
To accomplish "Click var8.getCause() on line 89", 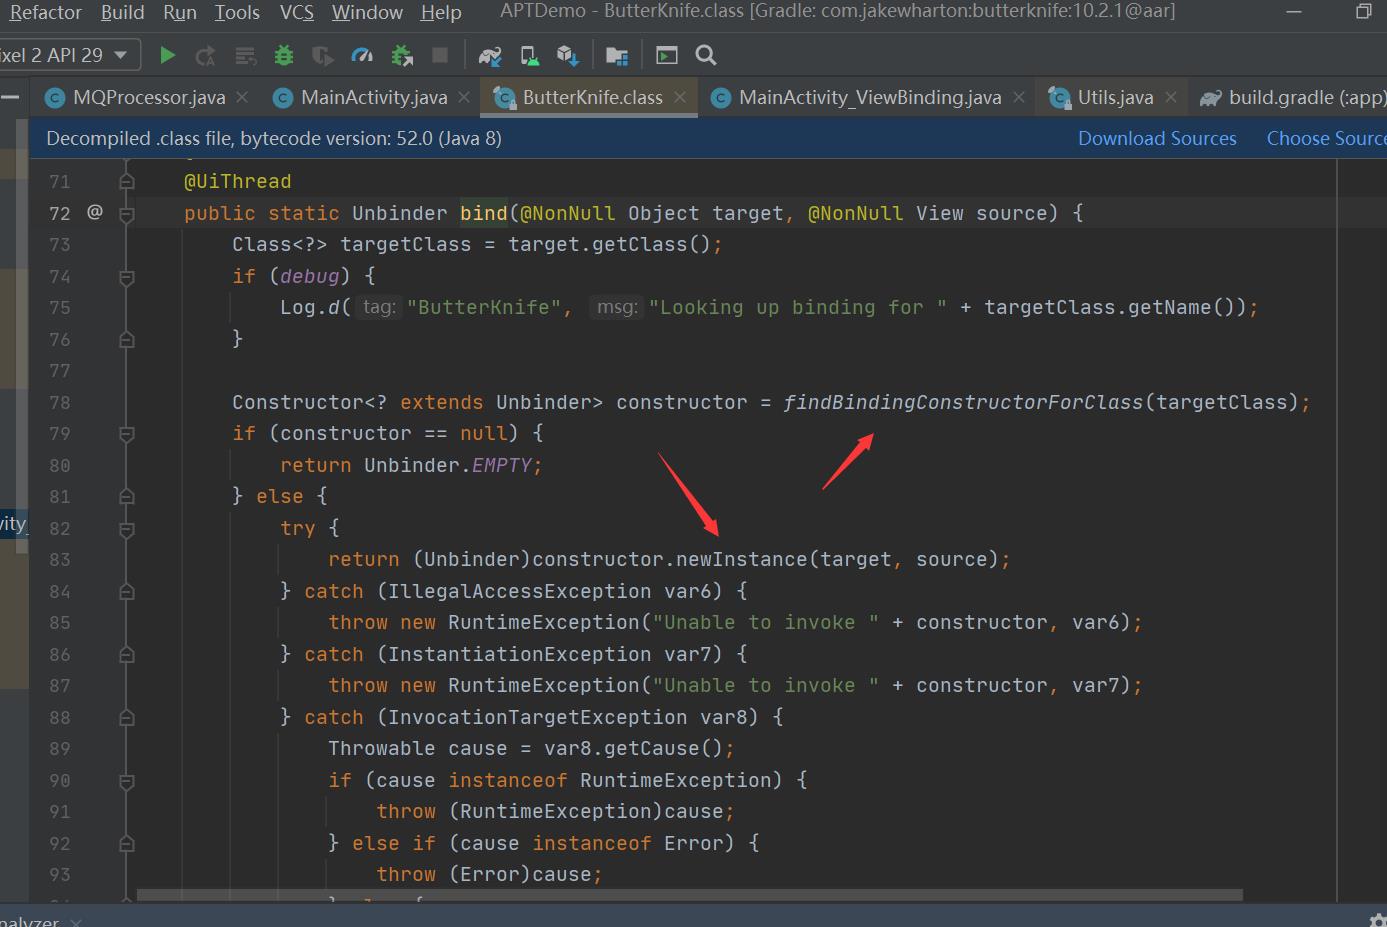I will tap(634, 748).
